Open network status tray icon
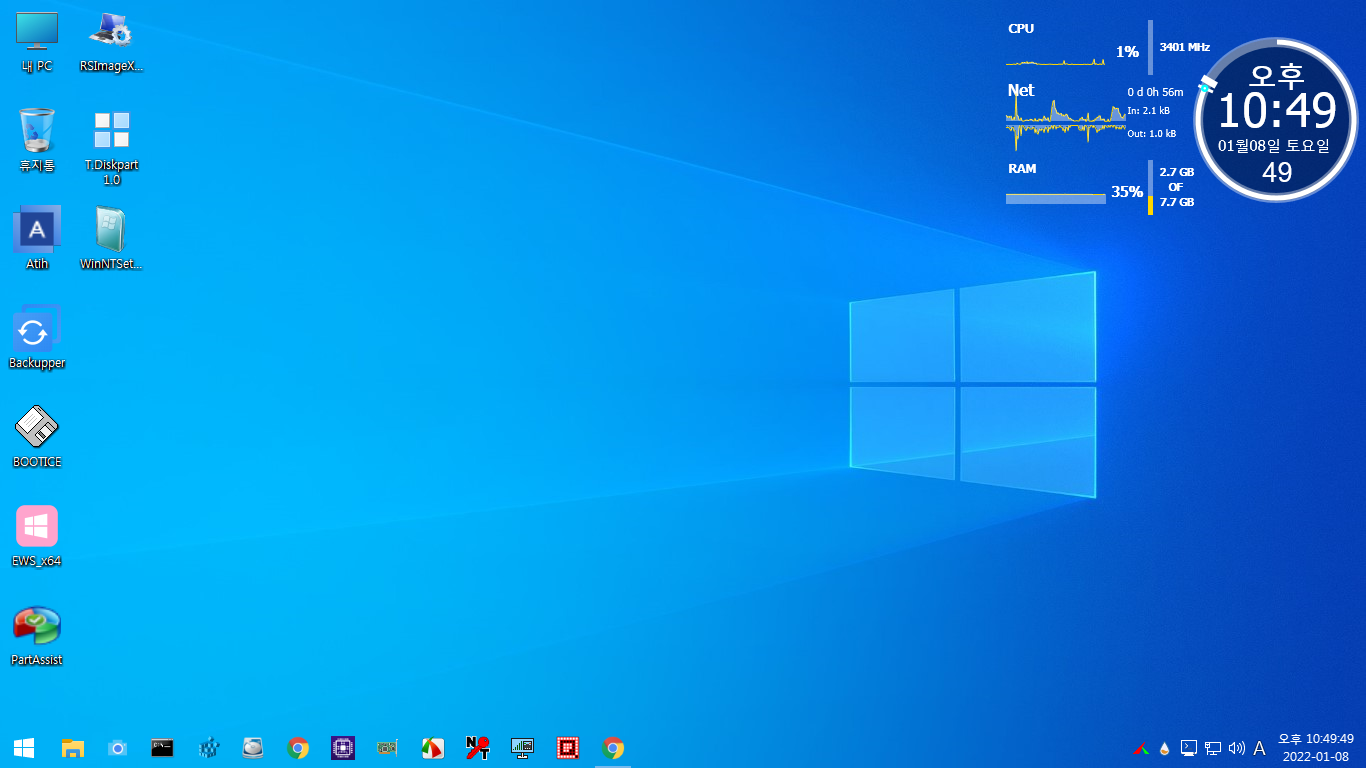Screen dimensions: 1366x768 (x=1213, y=747)
